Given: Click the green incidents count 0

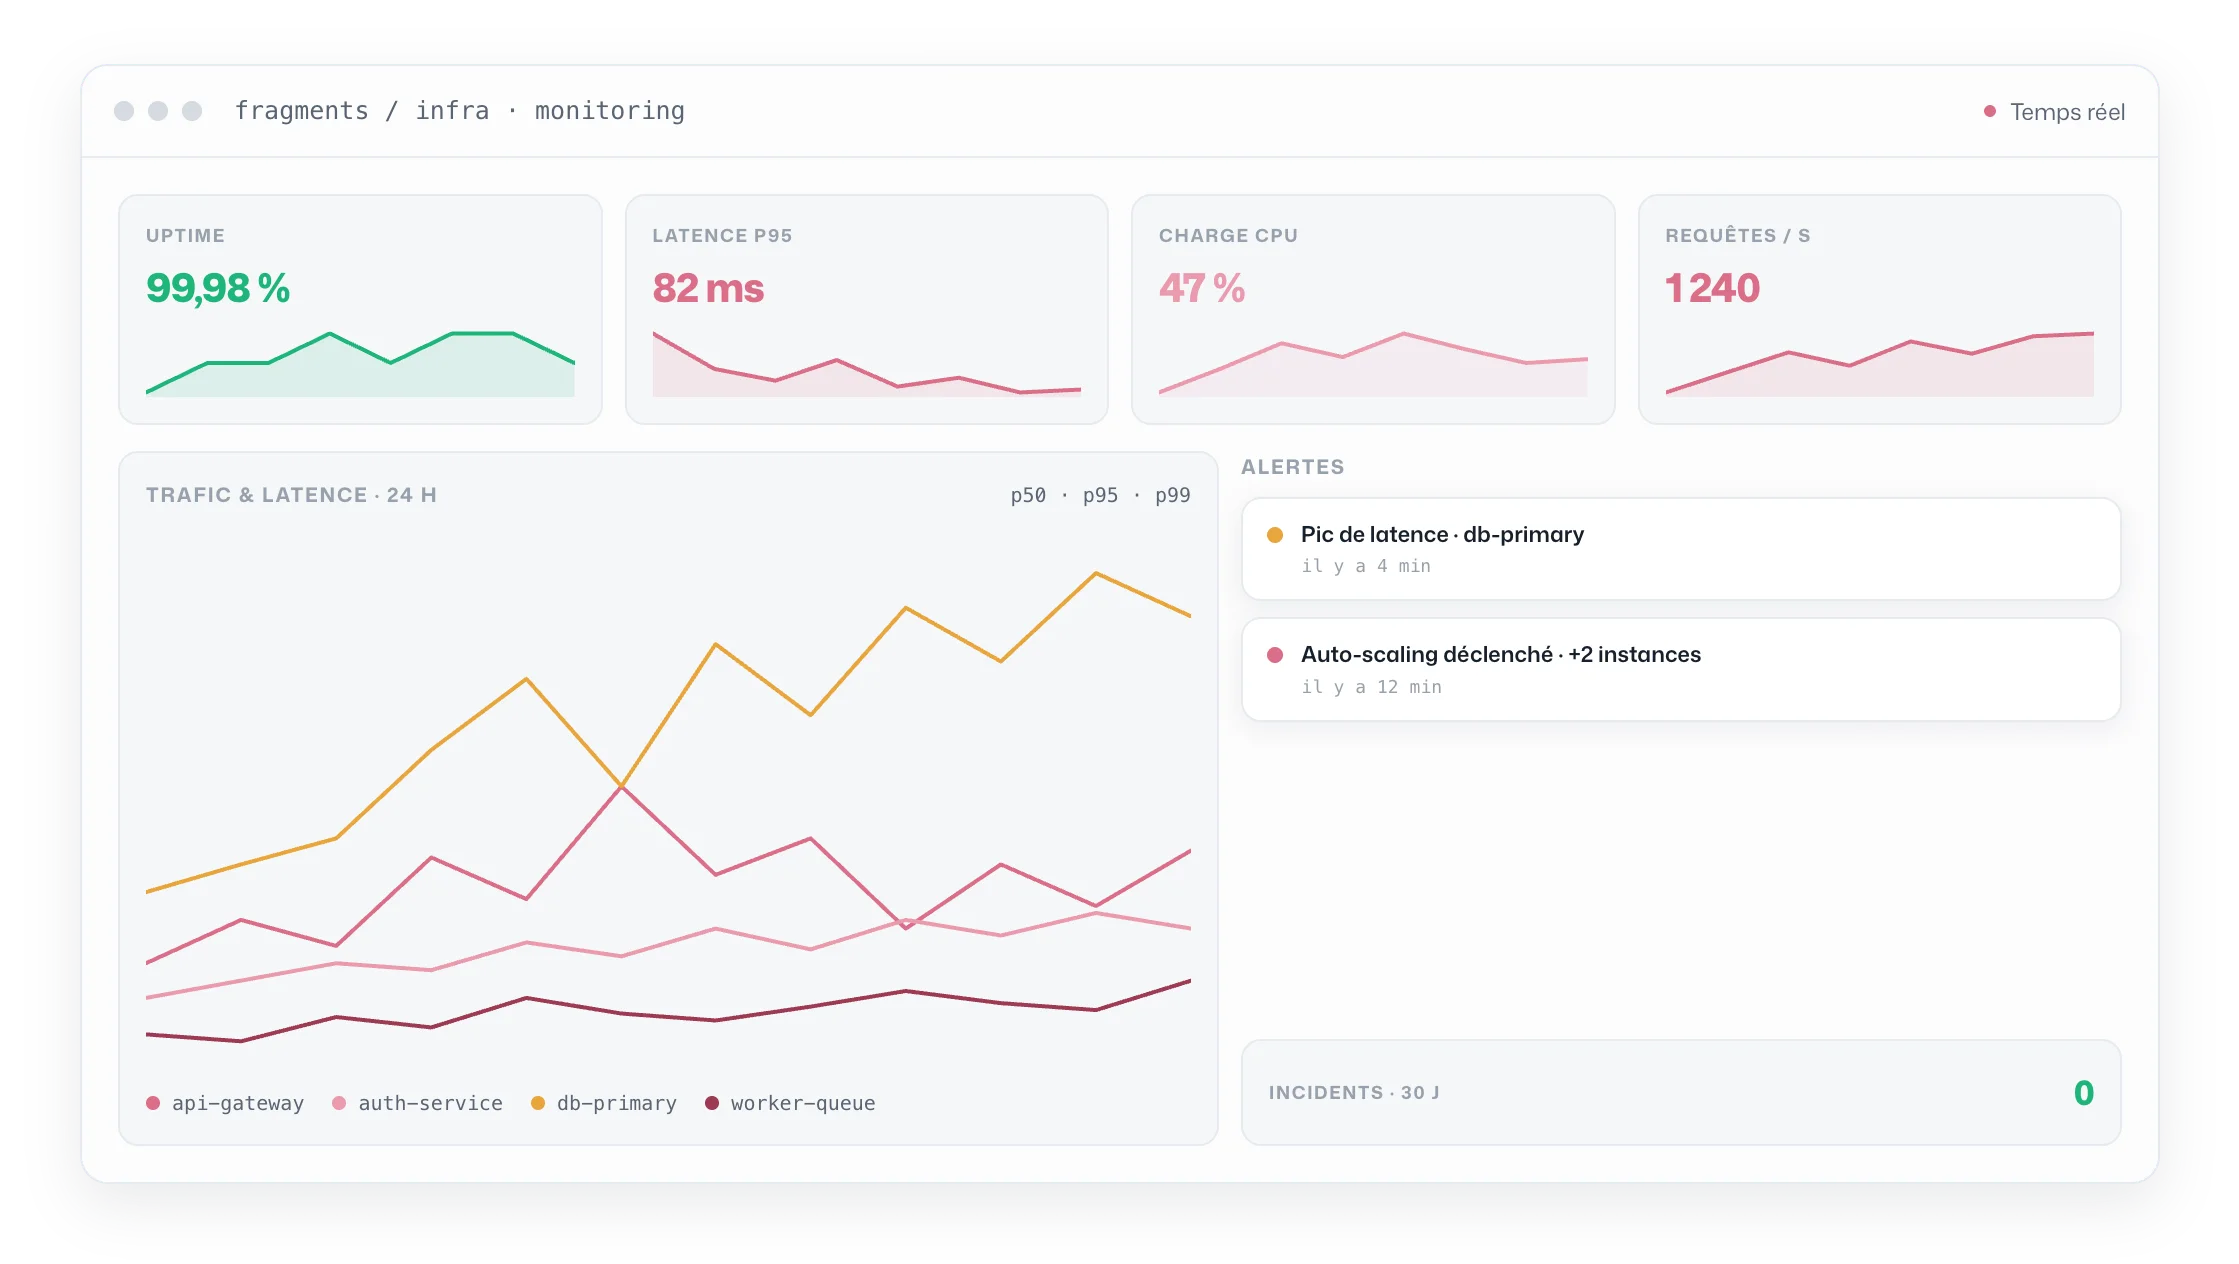Looking at the screenshot, I should click(x=2083, y=1093).
